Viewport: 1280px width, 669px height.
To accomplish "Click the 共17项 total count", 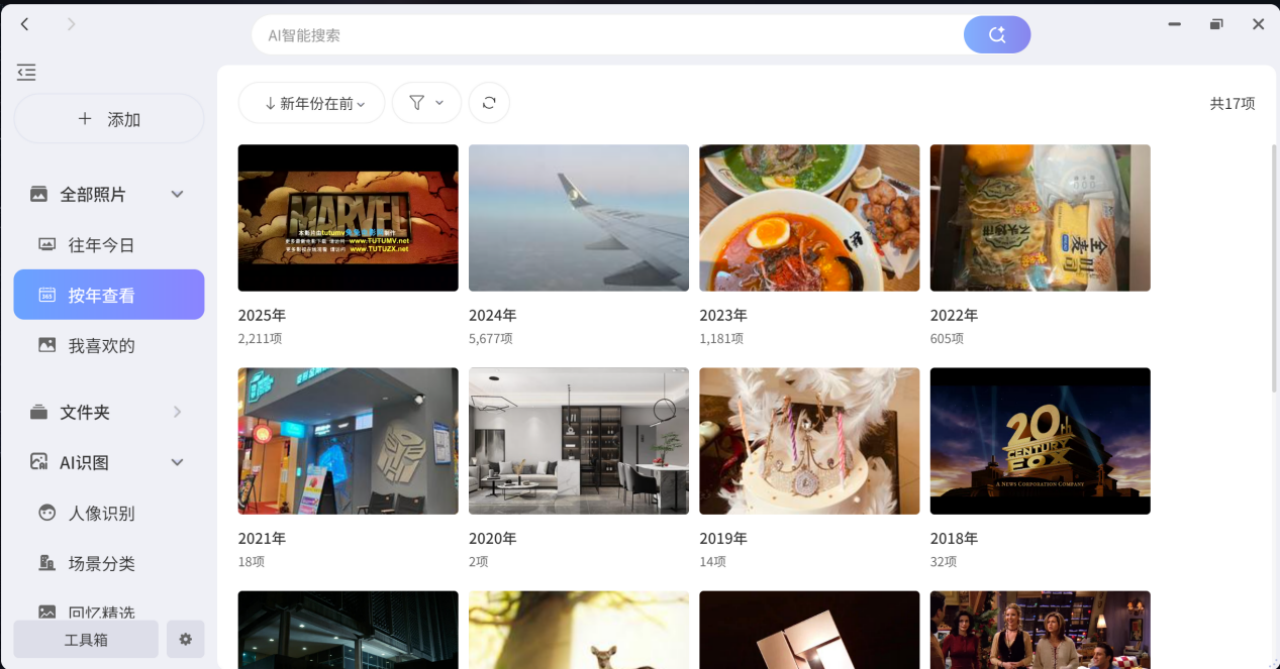I will click(1232, 103).
